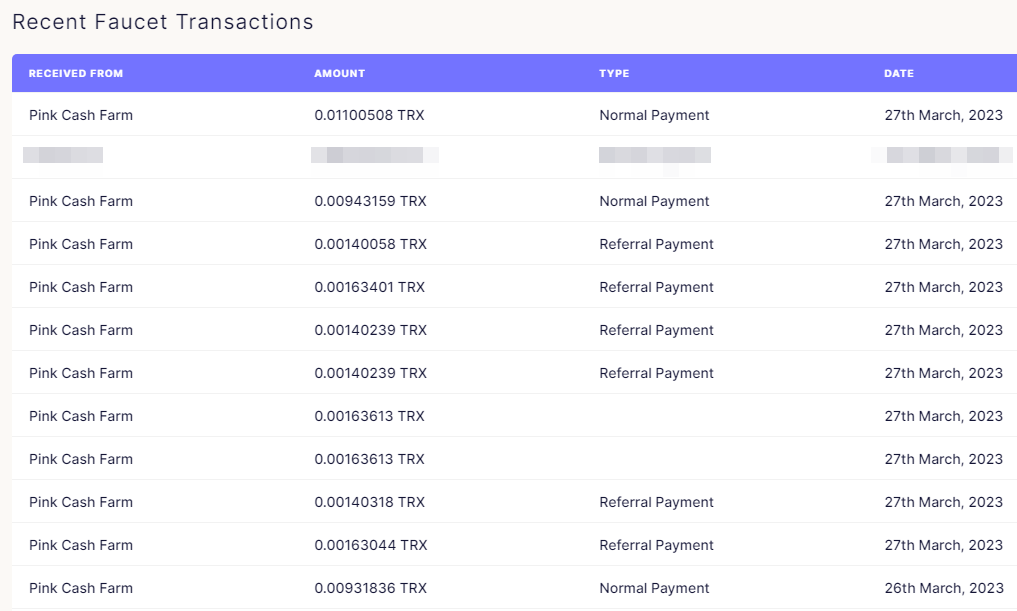
Task: Click the 0.00140058 TRX amount
Action: (370, 244)
